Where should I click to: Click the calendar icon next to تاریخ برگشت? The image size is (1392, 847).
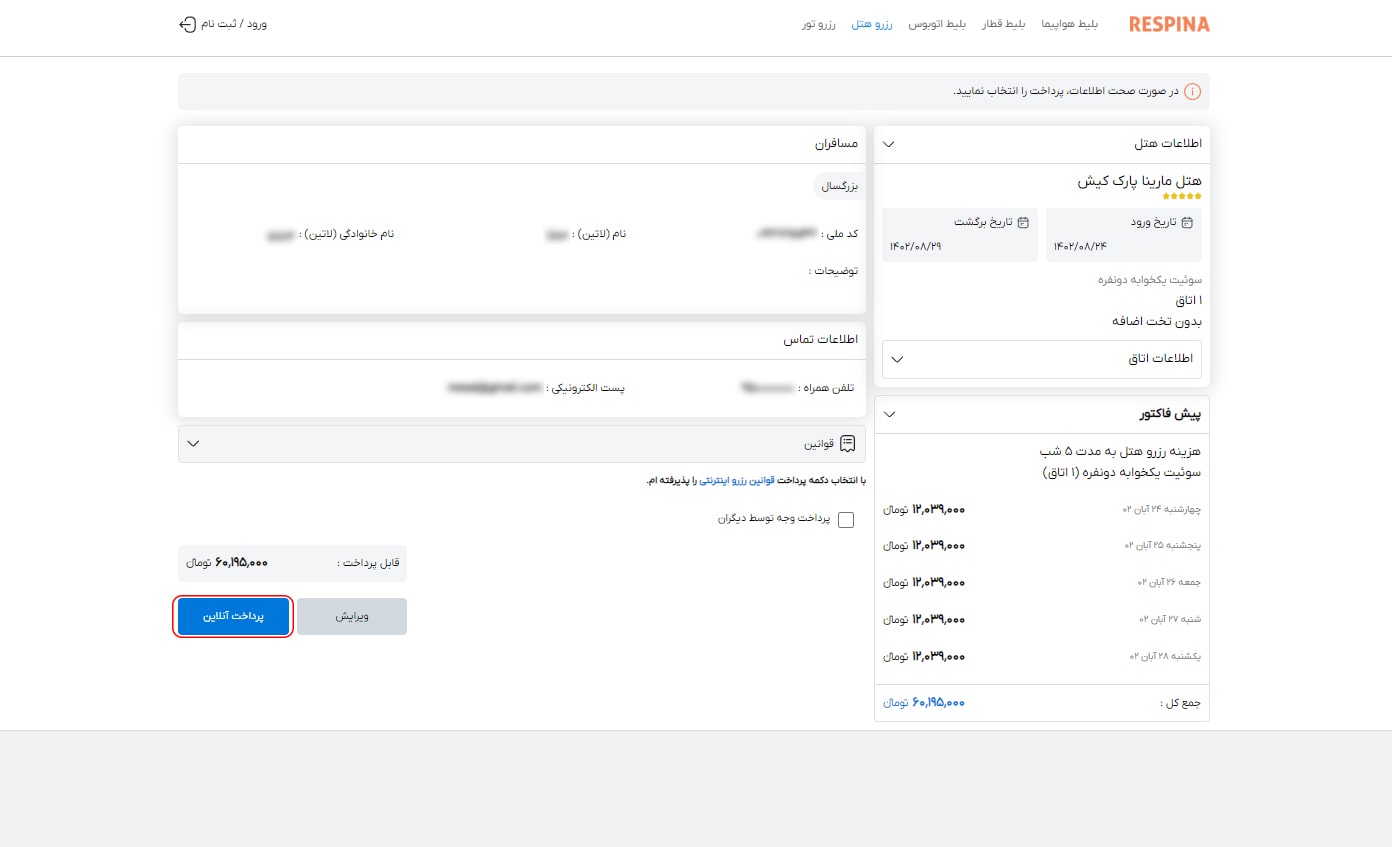coord(1023,223)
